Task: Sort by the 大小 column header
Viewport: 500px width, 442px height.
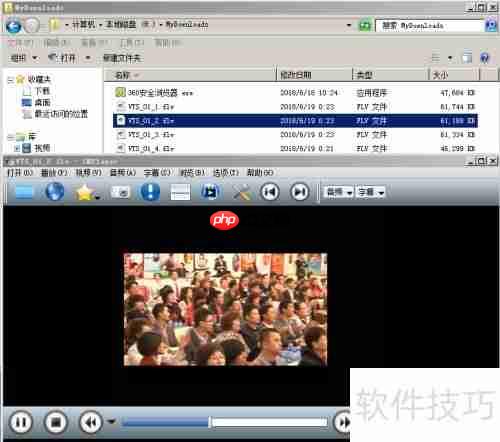Action: [454, 75]
